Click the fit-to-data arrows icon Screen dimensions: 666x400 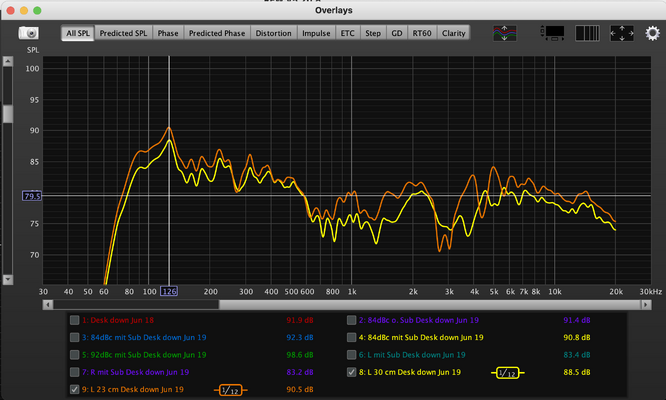(621, 33)
